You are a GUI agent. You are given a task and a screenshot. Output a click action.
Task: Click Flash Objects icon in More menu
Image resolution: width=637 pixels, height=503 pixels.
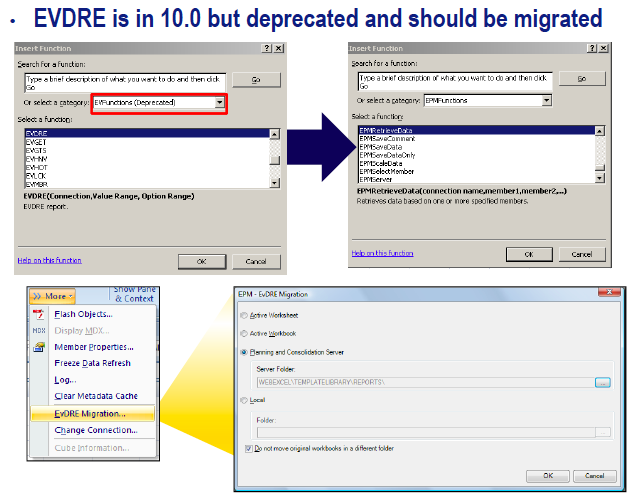click(x=39, y=314)
